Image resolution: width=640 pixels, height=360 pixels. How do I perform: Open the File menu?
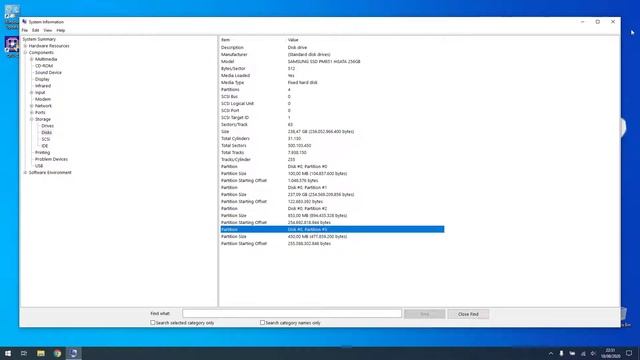[x=25, y=30]
